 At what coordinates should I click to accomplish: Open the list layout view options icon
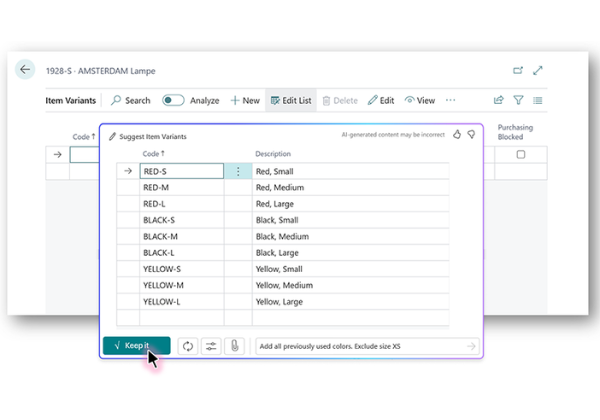point(538,100)
